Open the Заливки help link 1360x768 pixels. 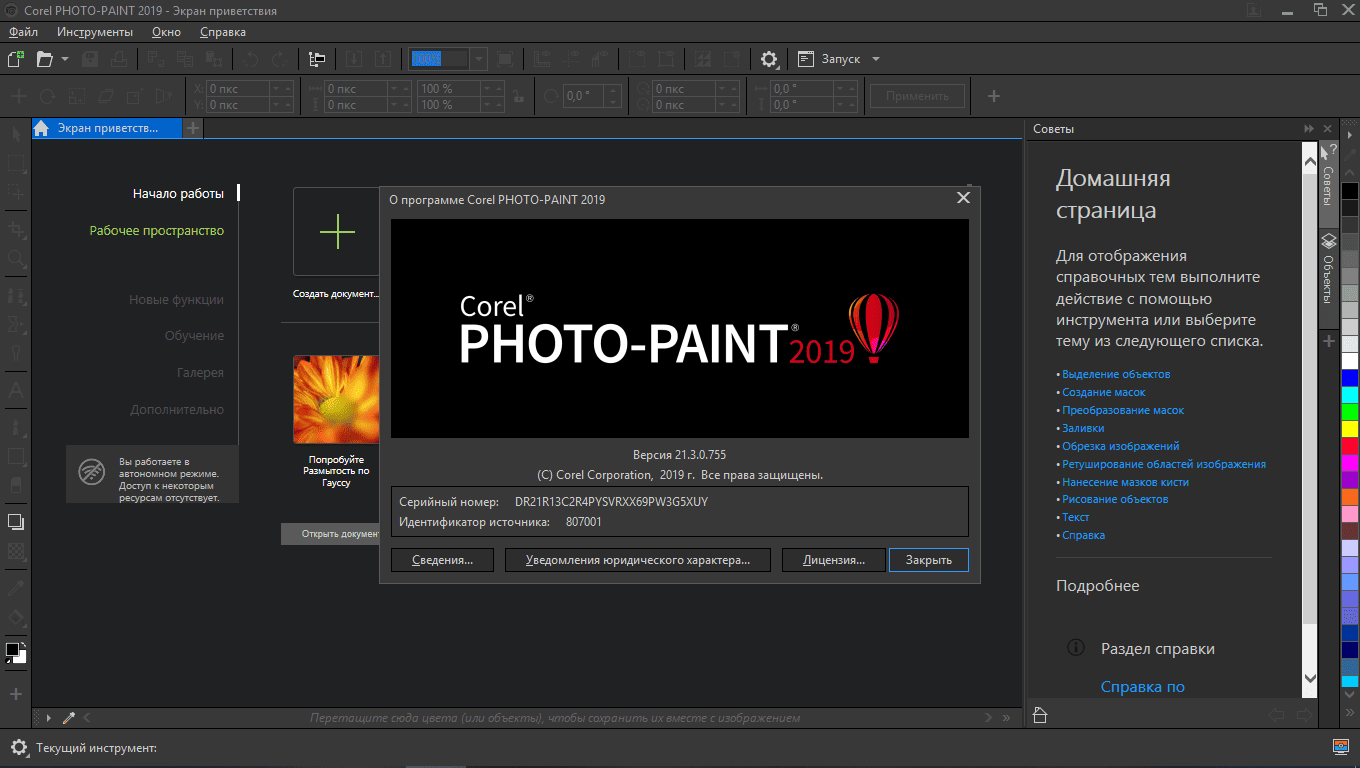click(1083, 428)
